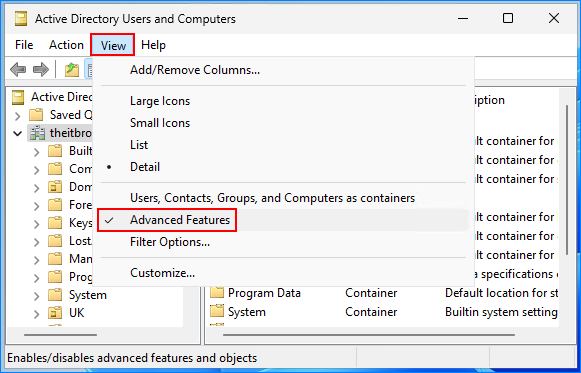Expand the System node chevron in tree
Viewport: 581px width, 373px height.
pos(36,296)
